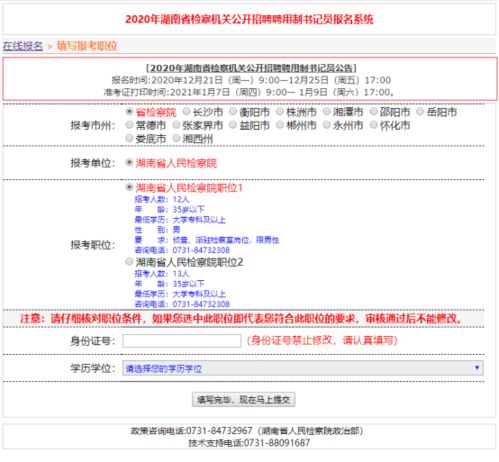Click the 技术支持电话 0731-88091687 line
This screenshot has width=499, height=462.
pyautogui.click(x=249, y=443)
